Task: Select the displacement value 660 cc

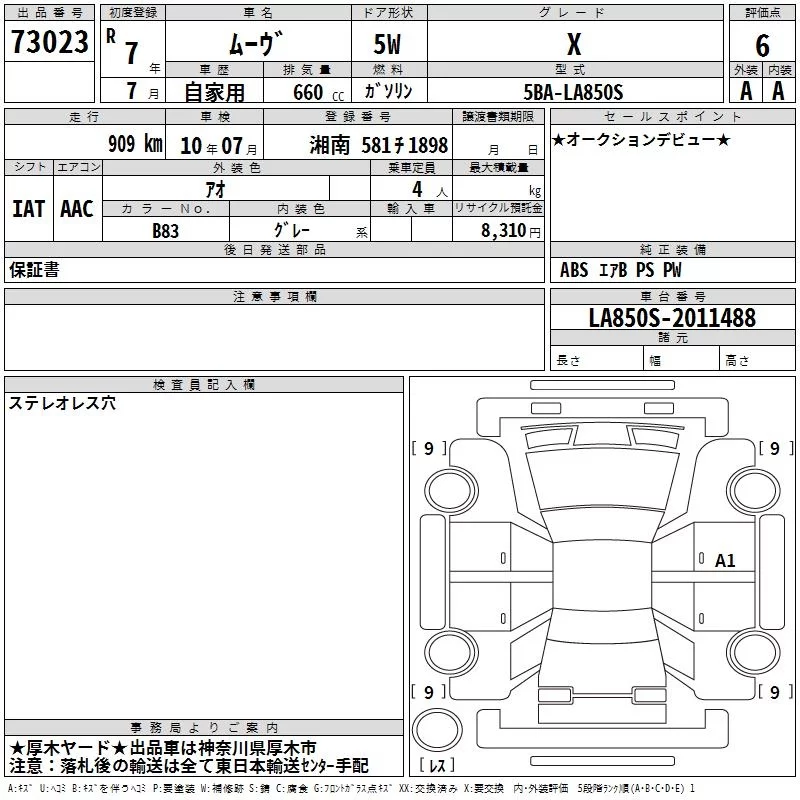Action: point(318,93)
